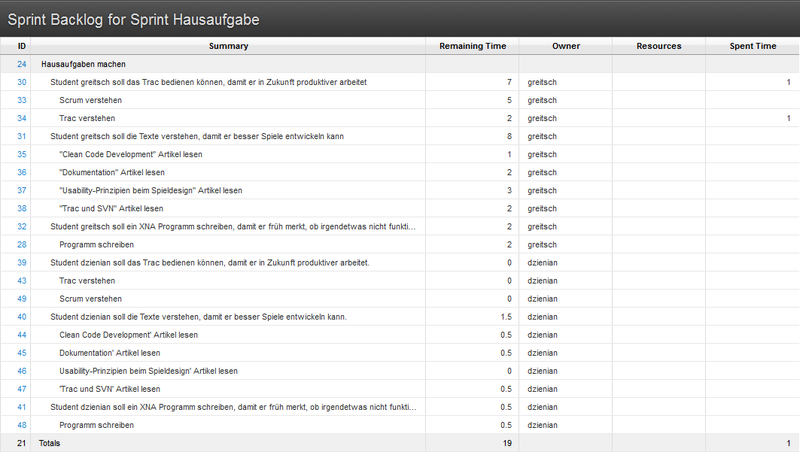Click the Totals remaining time value 19
Viewport: 800px width, 452px height.
[506, 443]
